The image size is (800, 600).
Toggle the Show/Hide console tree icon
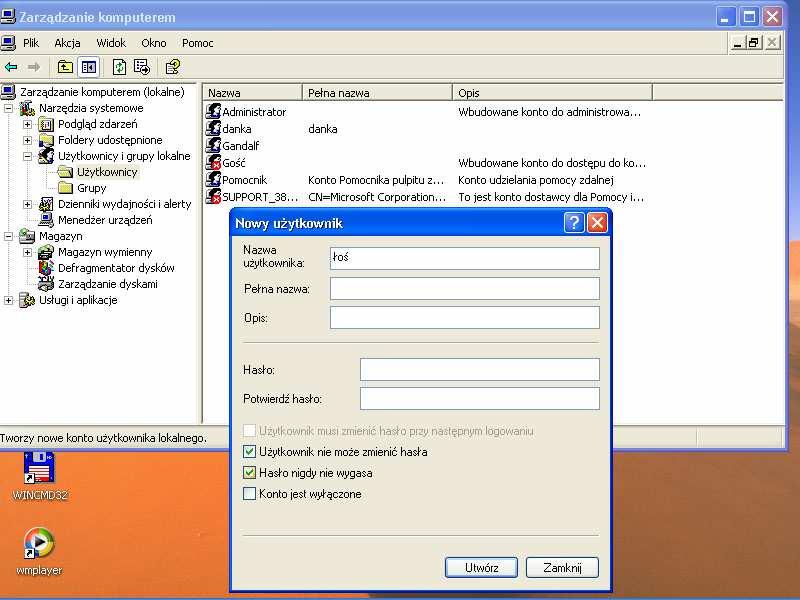(x=89, y=67)
